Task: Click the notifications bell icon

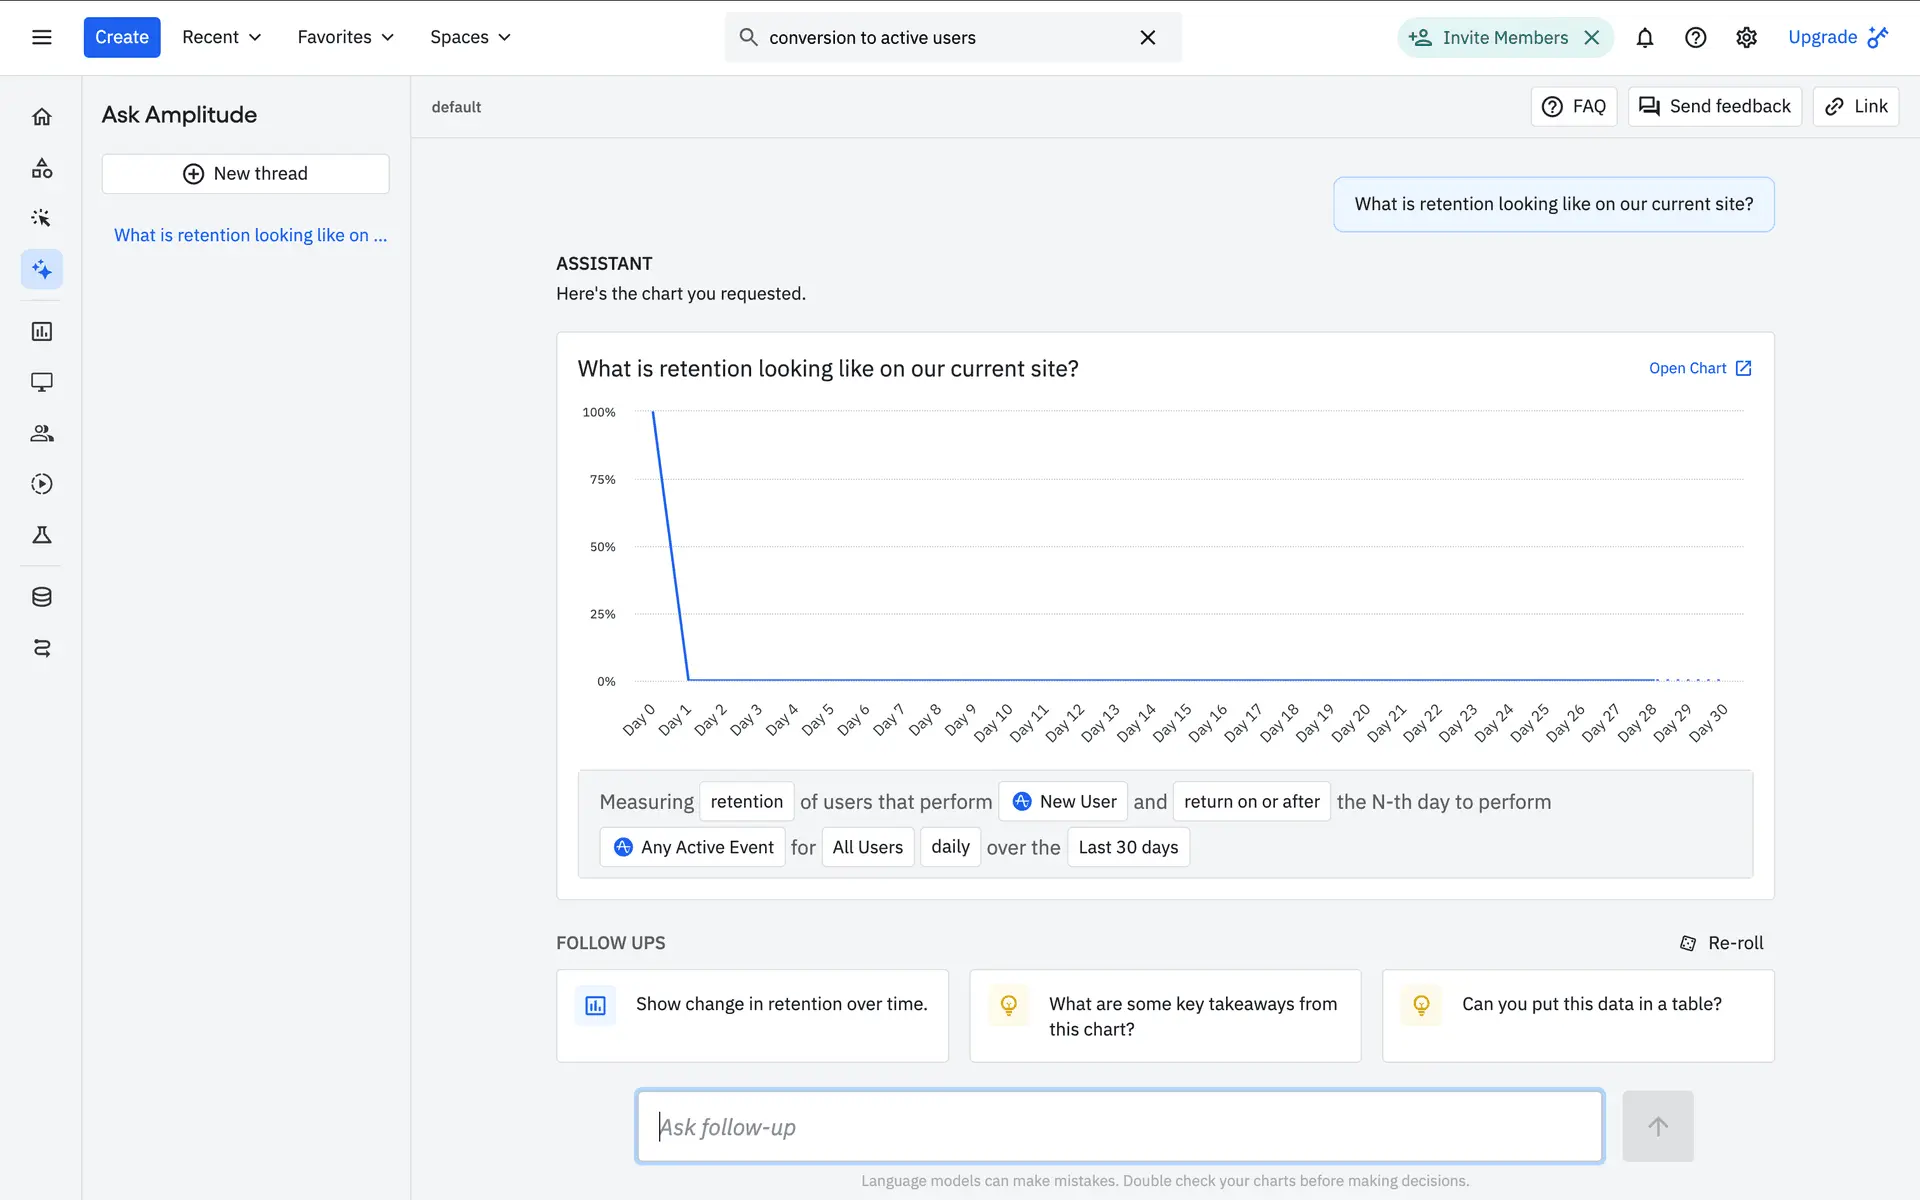Action: [x=1644, y=37]
